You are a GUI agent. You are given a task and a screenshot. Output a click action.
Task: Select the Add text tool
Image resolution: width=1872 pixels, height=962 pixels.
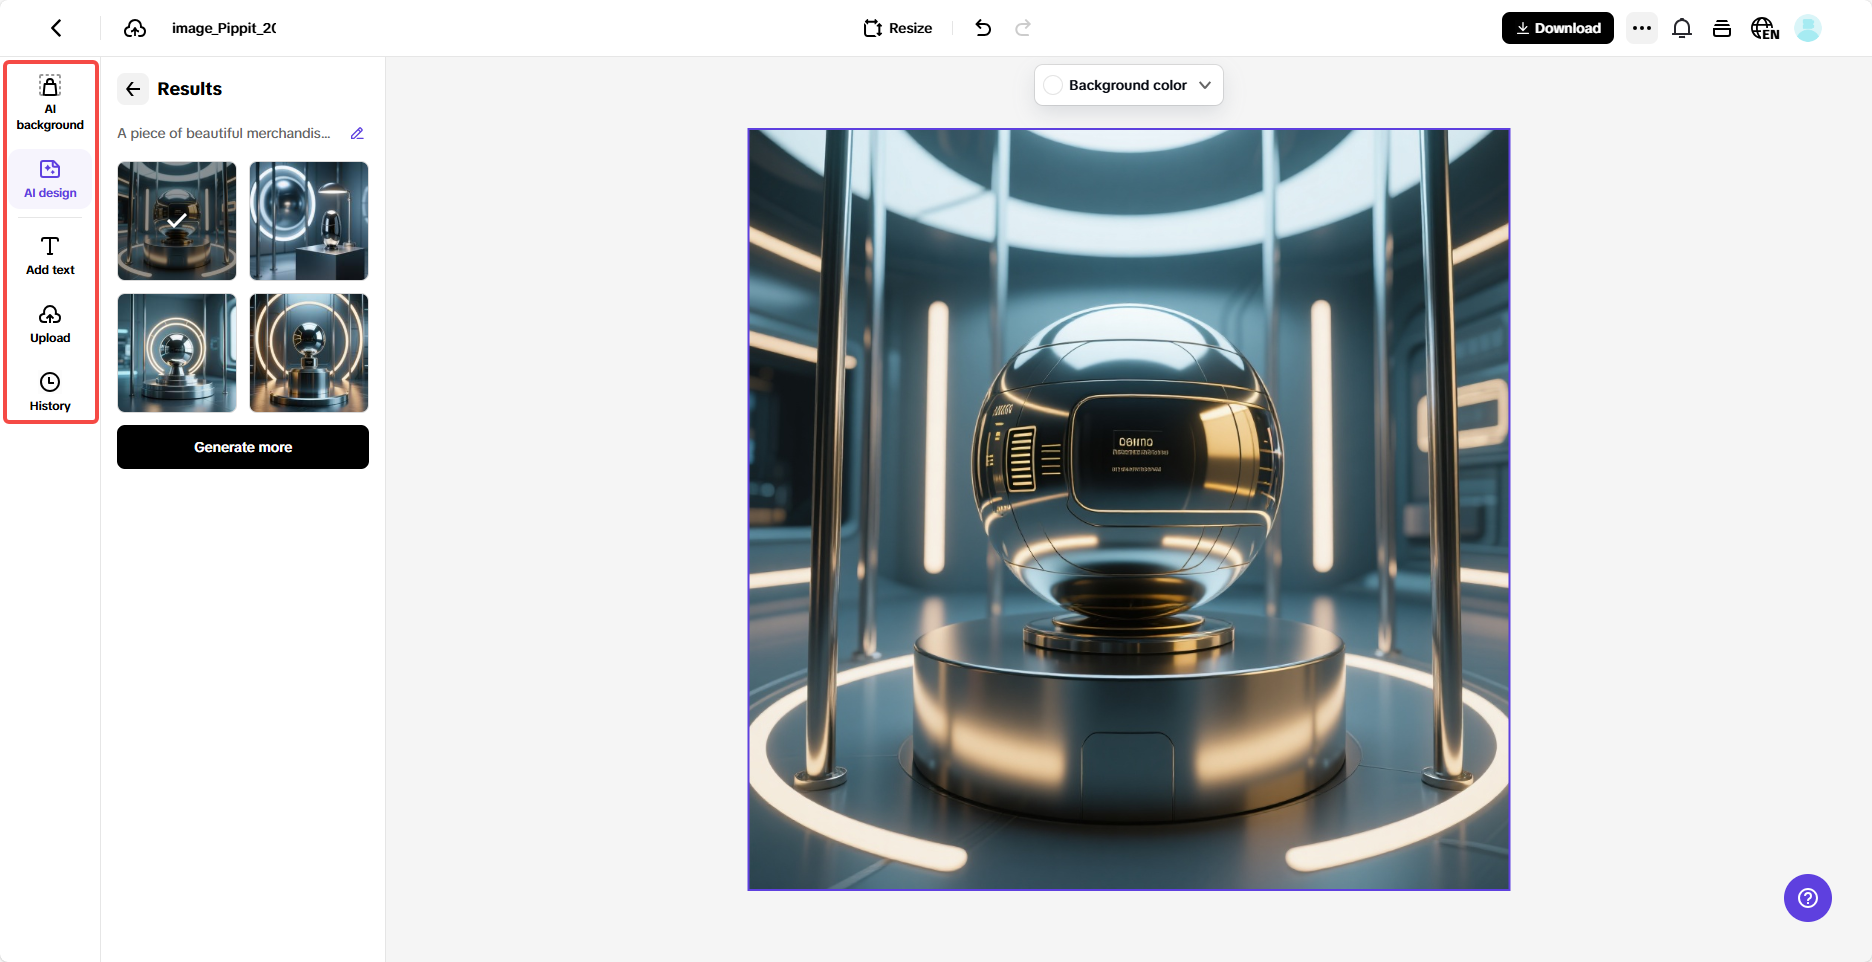pos(50,254)
